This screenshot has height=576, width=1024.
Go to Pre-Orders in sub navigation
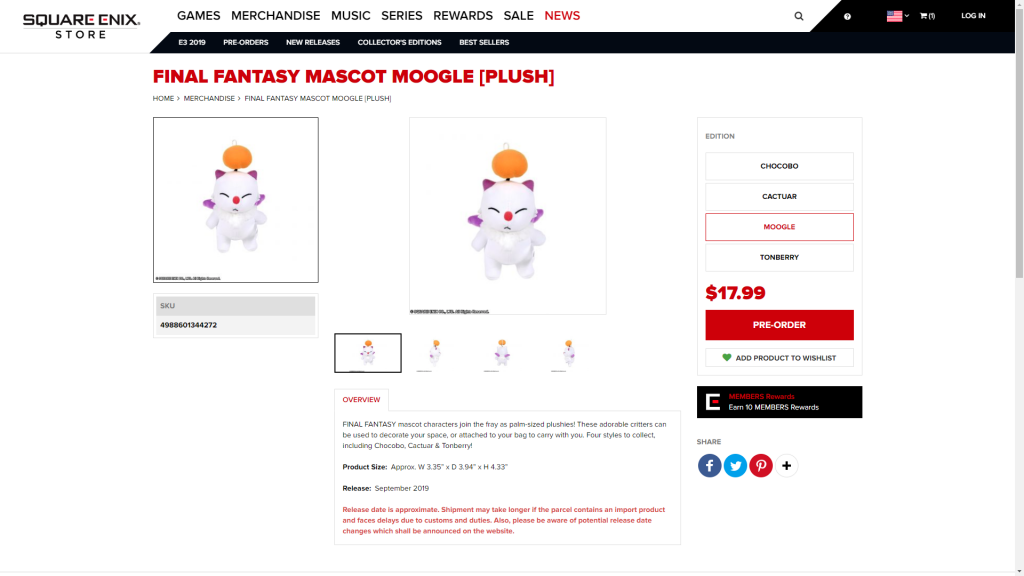tap(246, 42)
